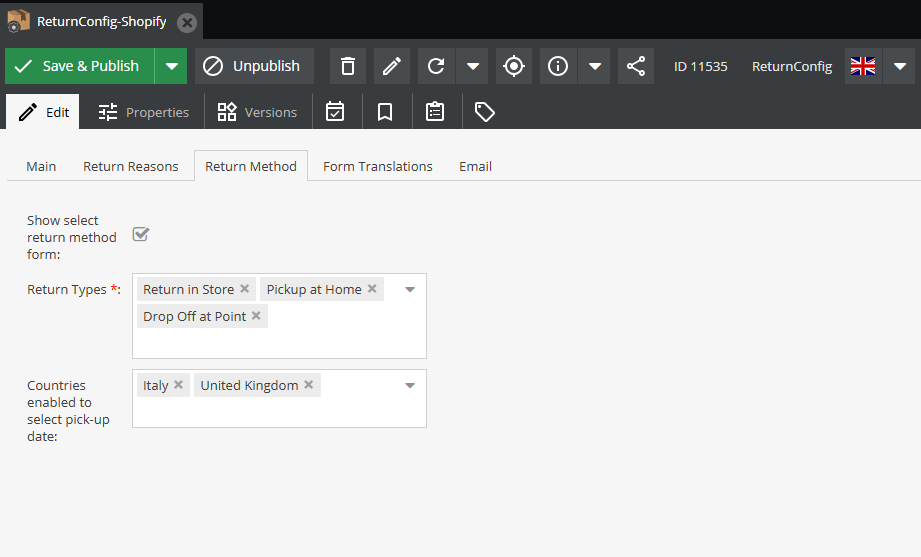Screen dimensions: 921x557
Task: Click the trash delete icon
Action: pos(348,66)
